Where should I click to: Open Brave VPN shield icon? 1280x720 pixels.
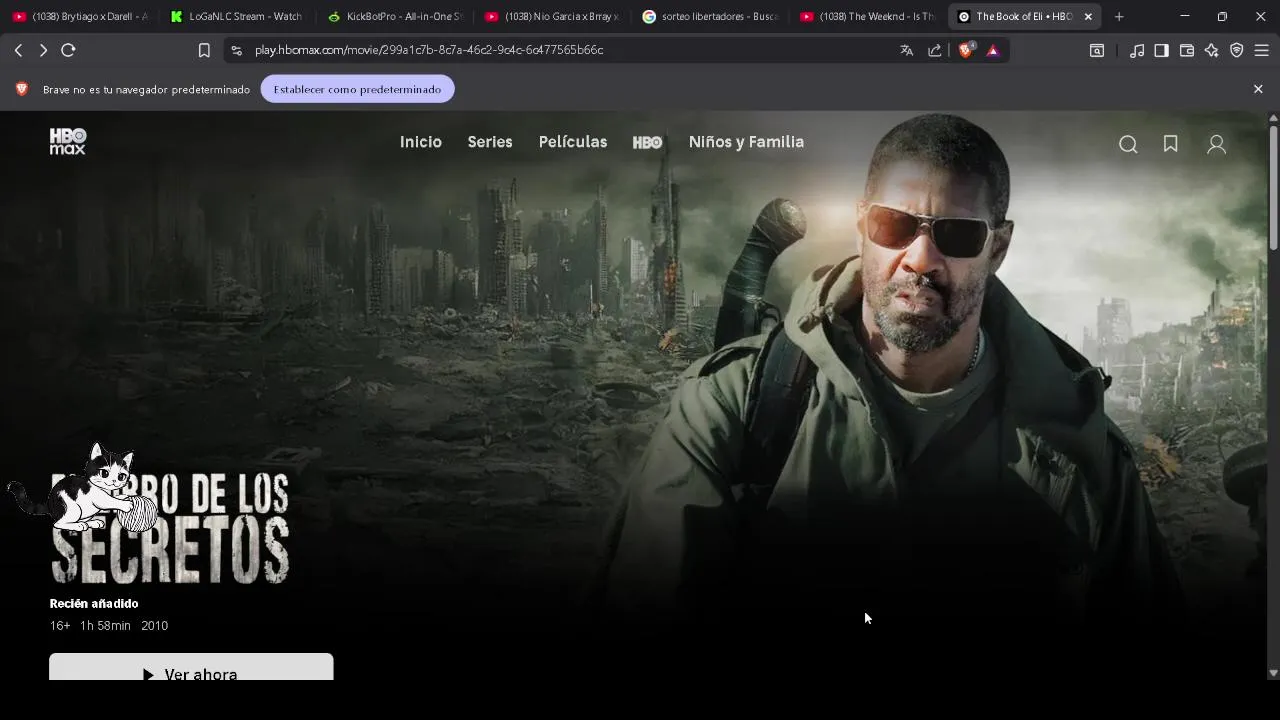1237,50
